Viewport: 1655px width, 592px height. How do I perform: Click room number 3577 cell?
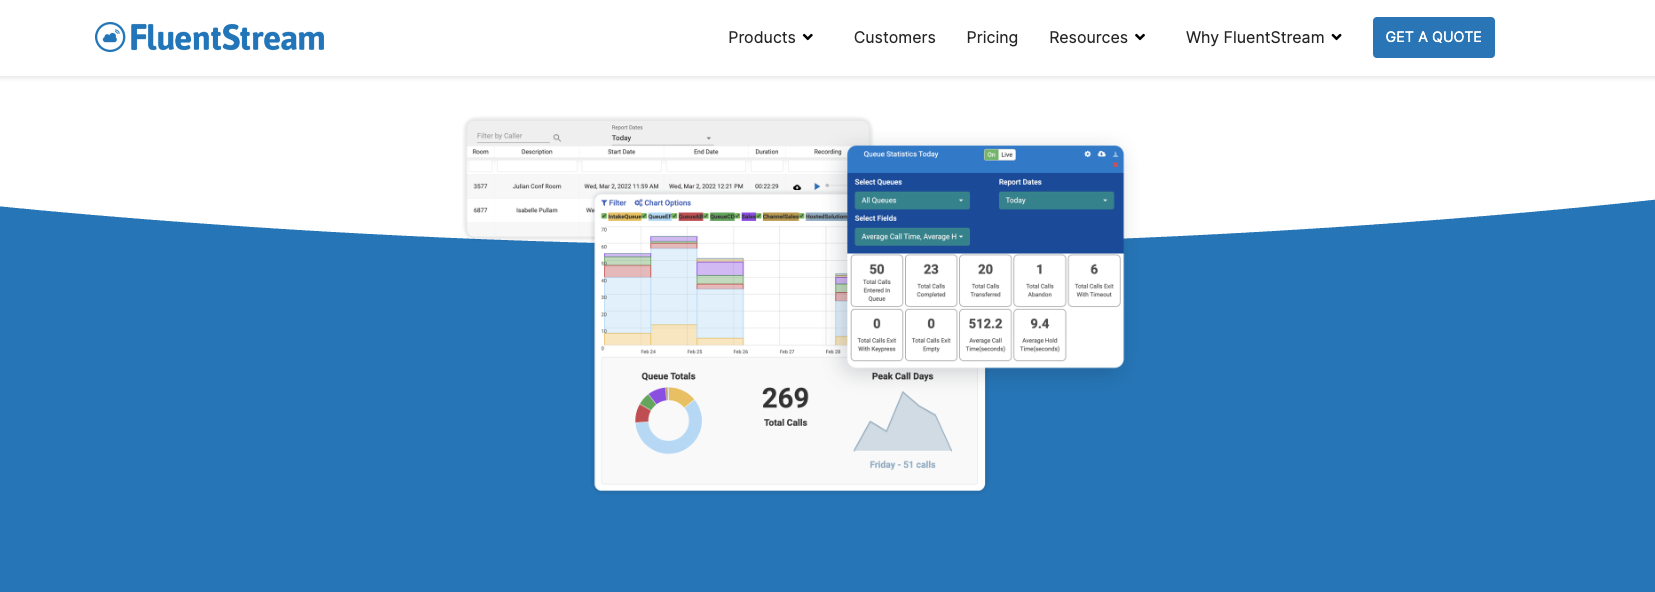pos(481,186)
